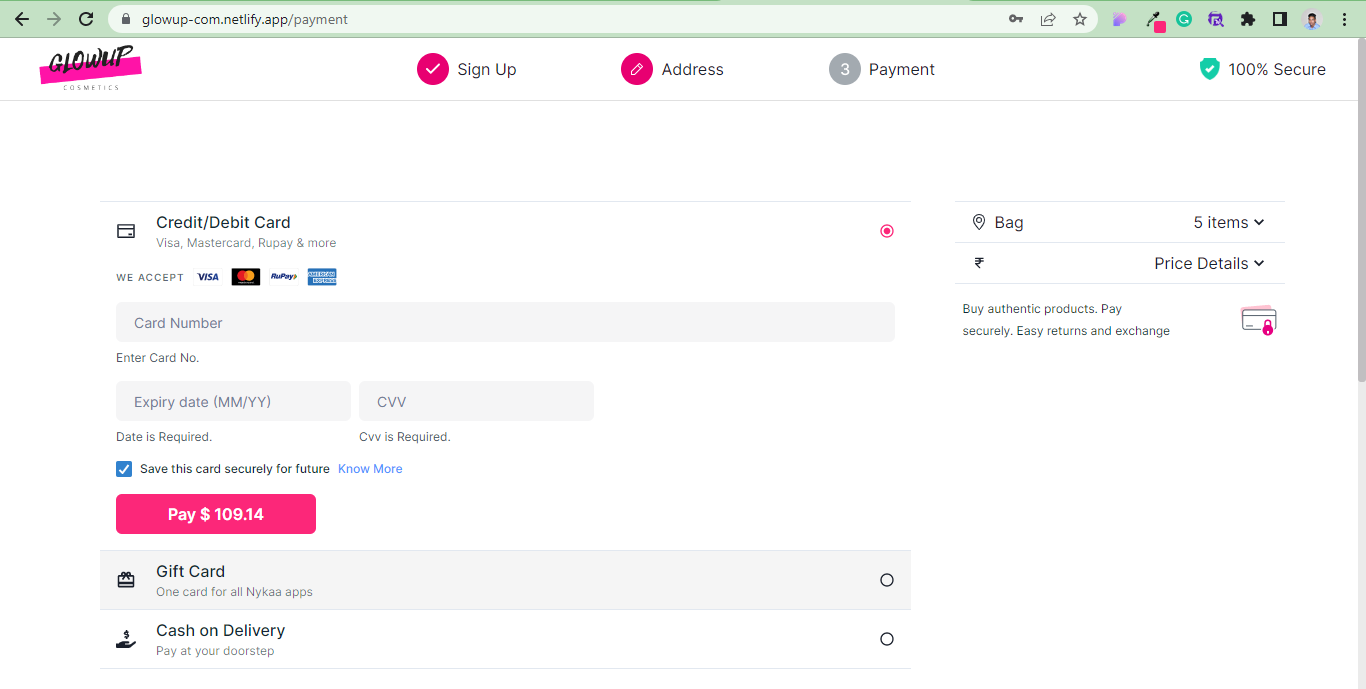The height and width of the screenshot is (689, 1366).
Task: Click the 'WE ACCEPT' label
Action: click(150, 277)
